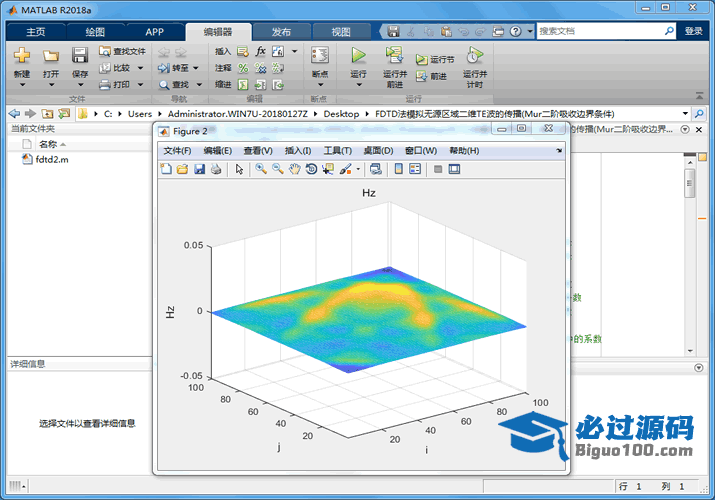The height and width of the screenshot is (500, 715).
Task: Run the script with green 运行 arrow
Action: (x=358, y=55)
